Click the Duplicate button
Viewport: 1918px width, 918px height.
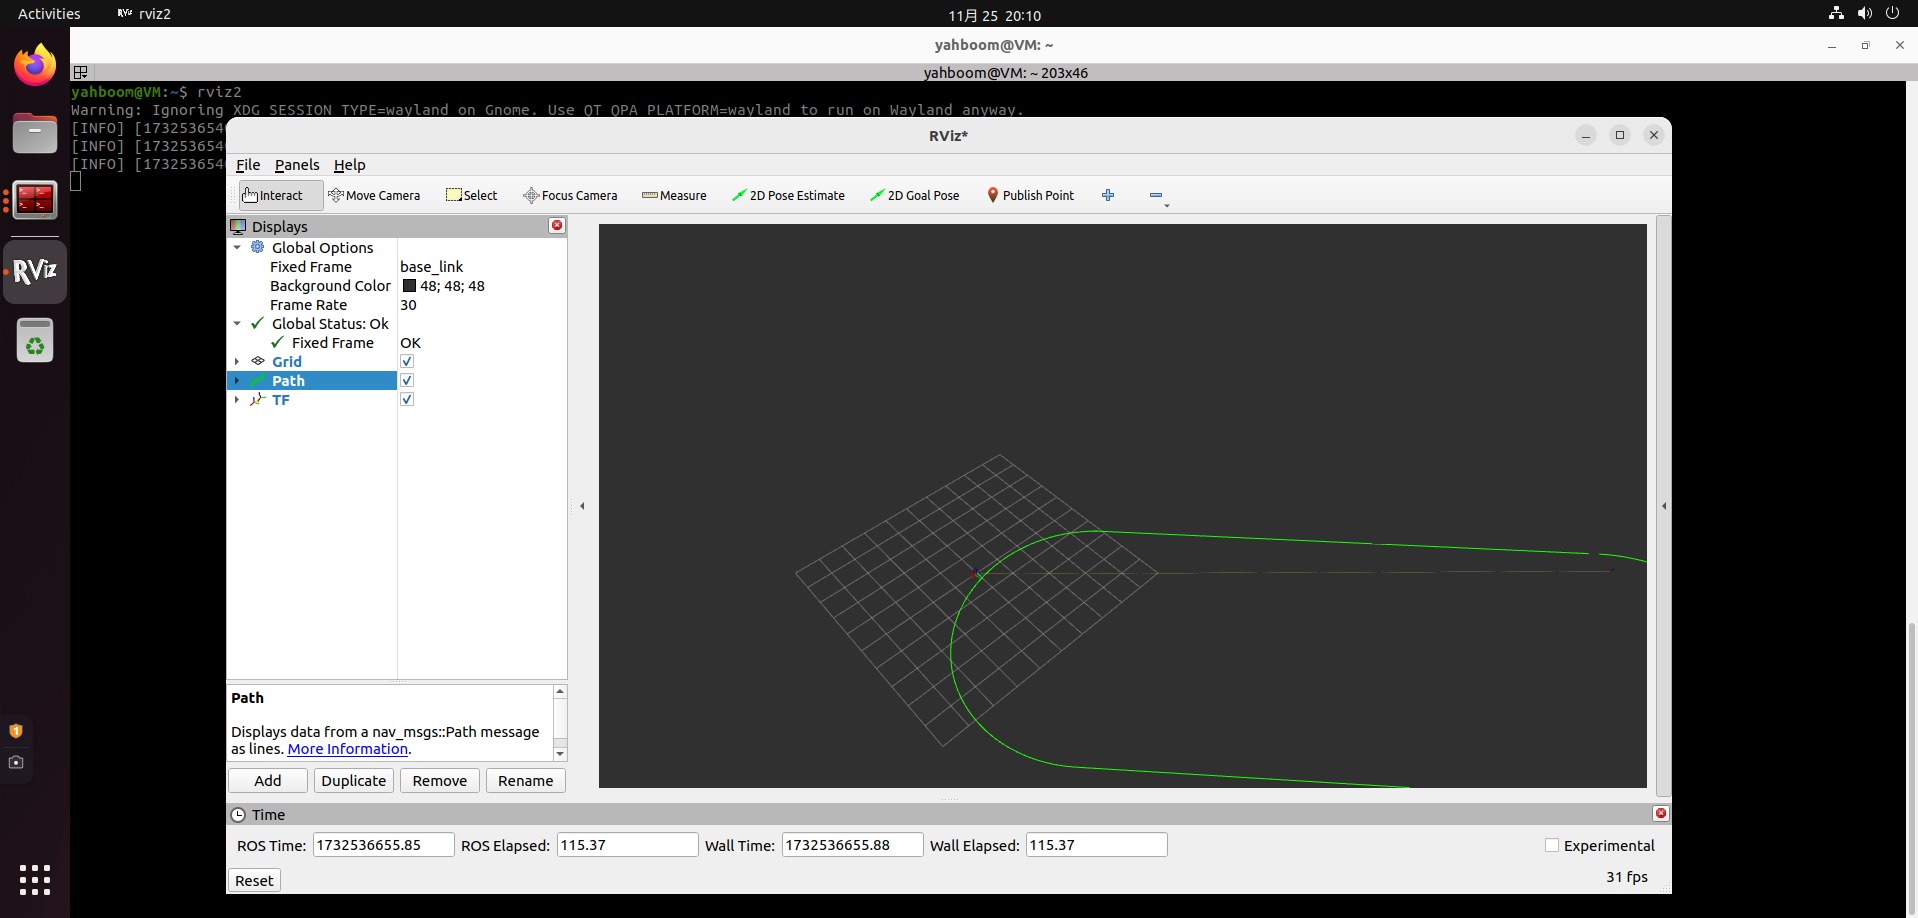coord(354,781)
